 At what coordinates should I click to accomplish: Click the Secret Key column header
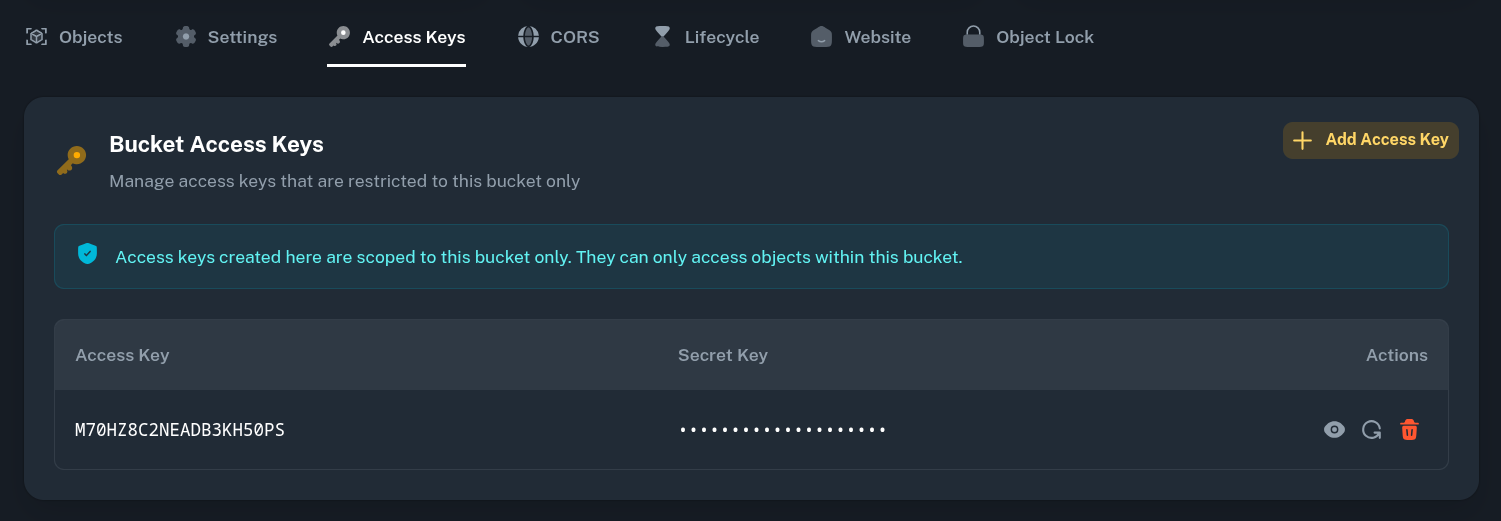(x=723, y=355)
